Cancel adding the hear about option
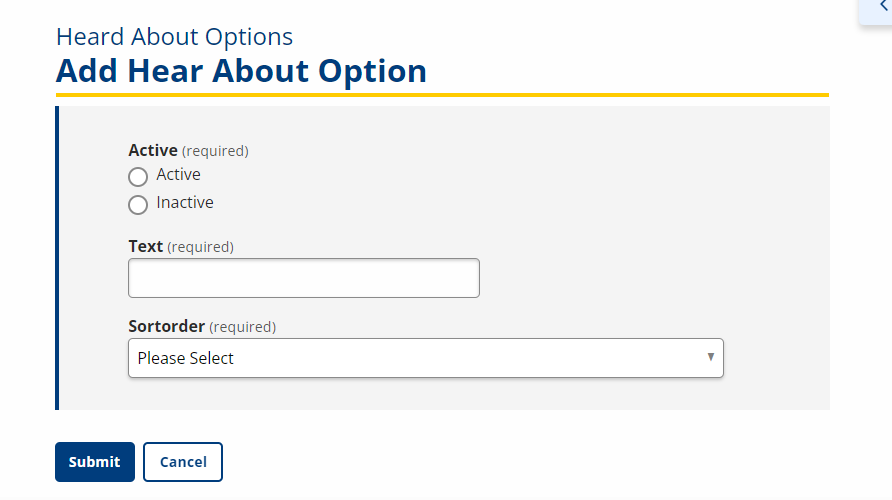The height and width of the screenshot is (500, 892). point(183,462)
